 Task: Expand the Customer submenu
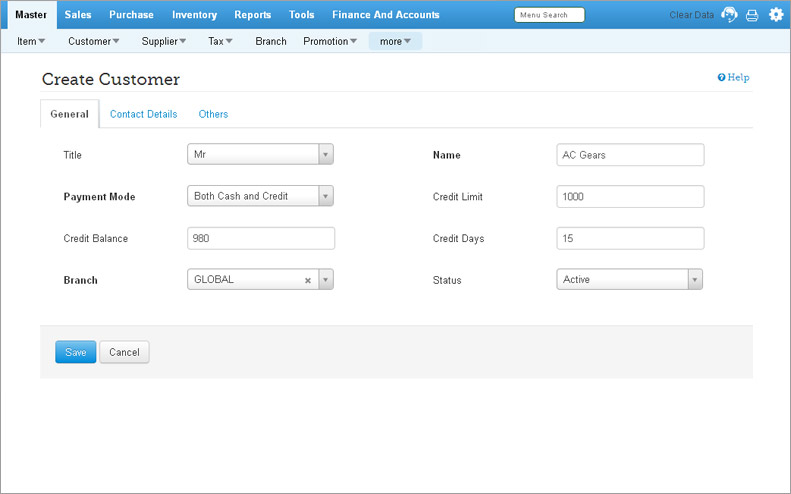pos(93,42)
